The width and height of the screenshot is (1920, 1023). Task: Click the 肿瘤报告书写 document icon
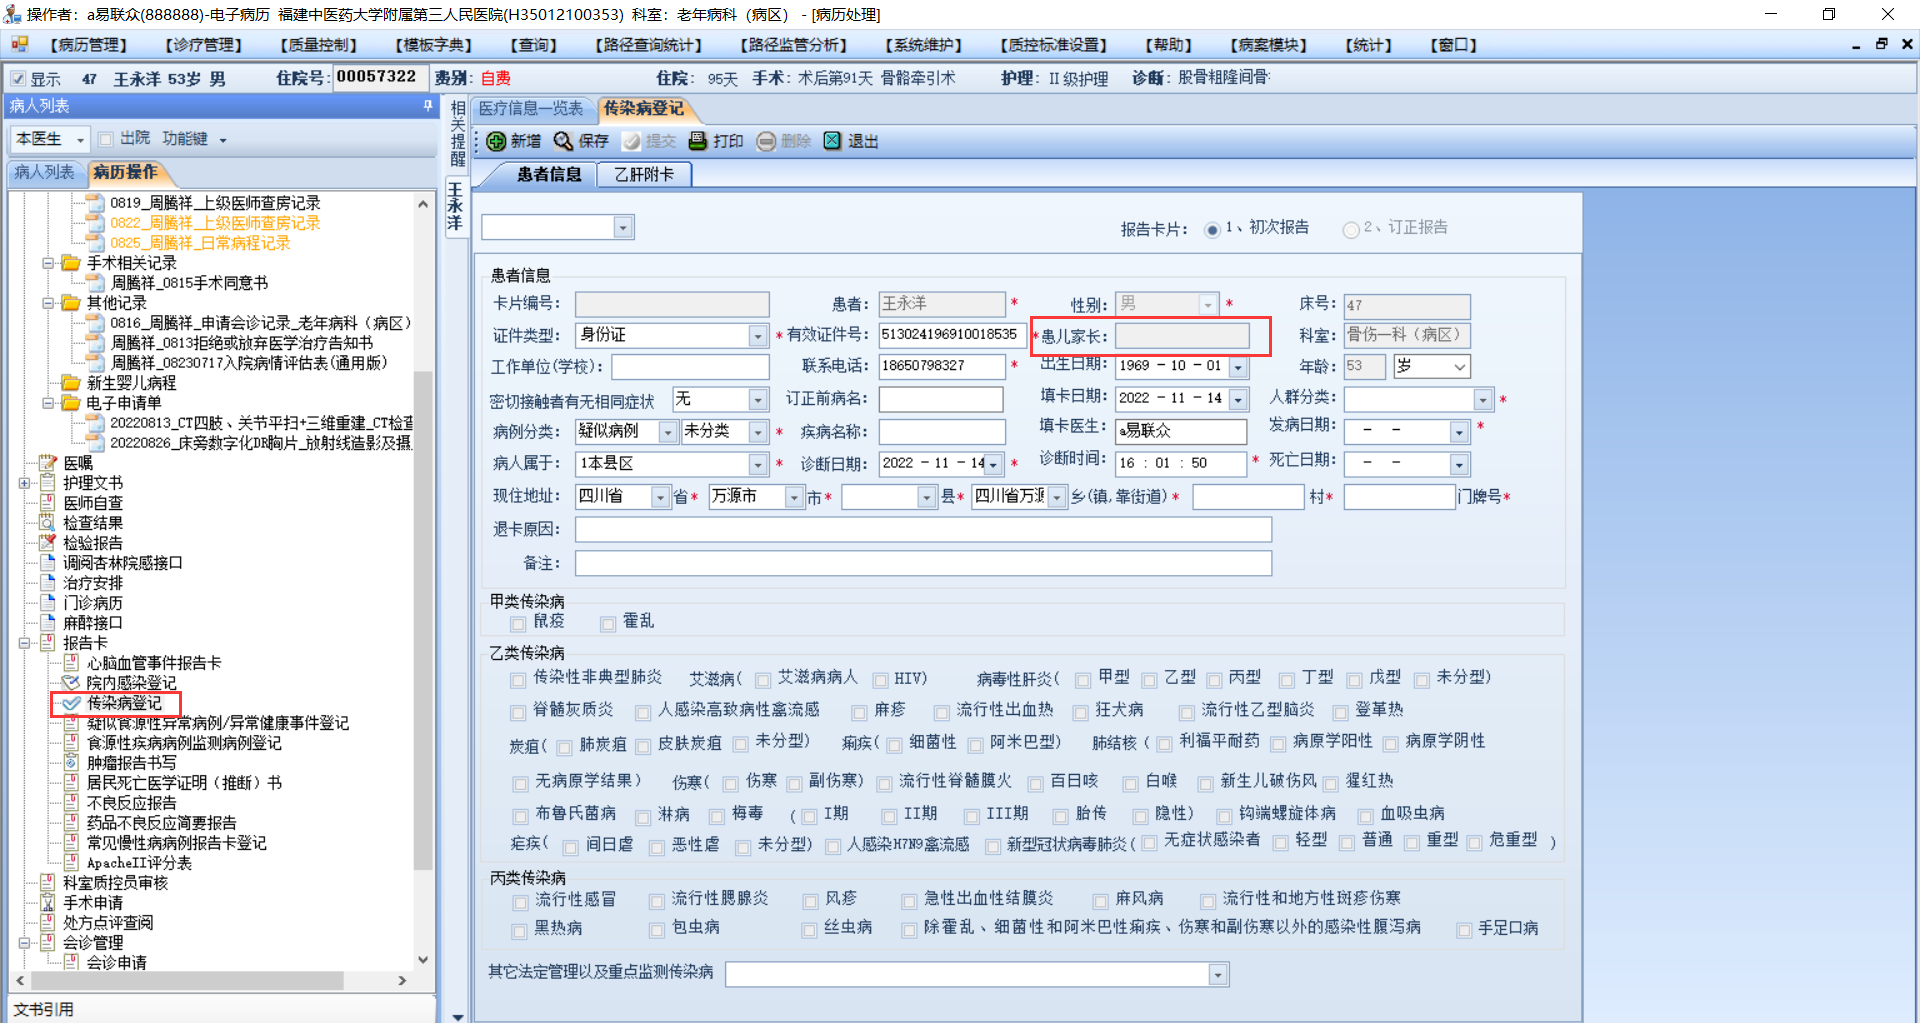click(71, 763)
